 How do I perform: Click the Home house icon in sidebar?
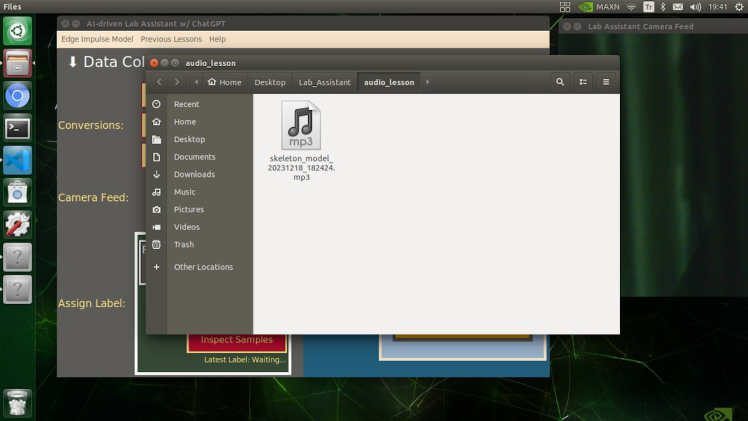pos(156,122)
